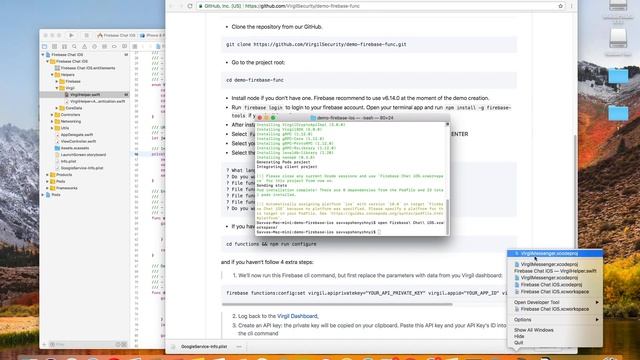This screenshot has width=640, height=360.
Task: Select GoogleService-Info.plist in the project navigator
Action: [82, 168]
